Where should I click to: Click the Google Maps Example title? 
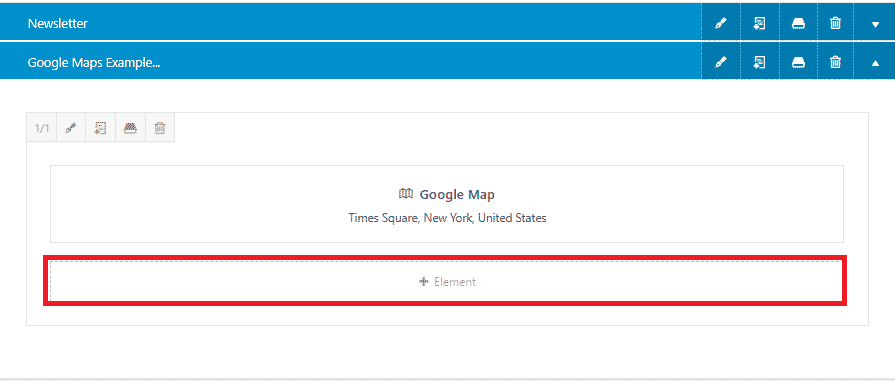tap(94, 62)
